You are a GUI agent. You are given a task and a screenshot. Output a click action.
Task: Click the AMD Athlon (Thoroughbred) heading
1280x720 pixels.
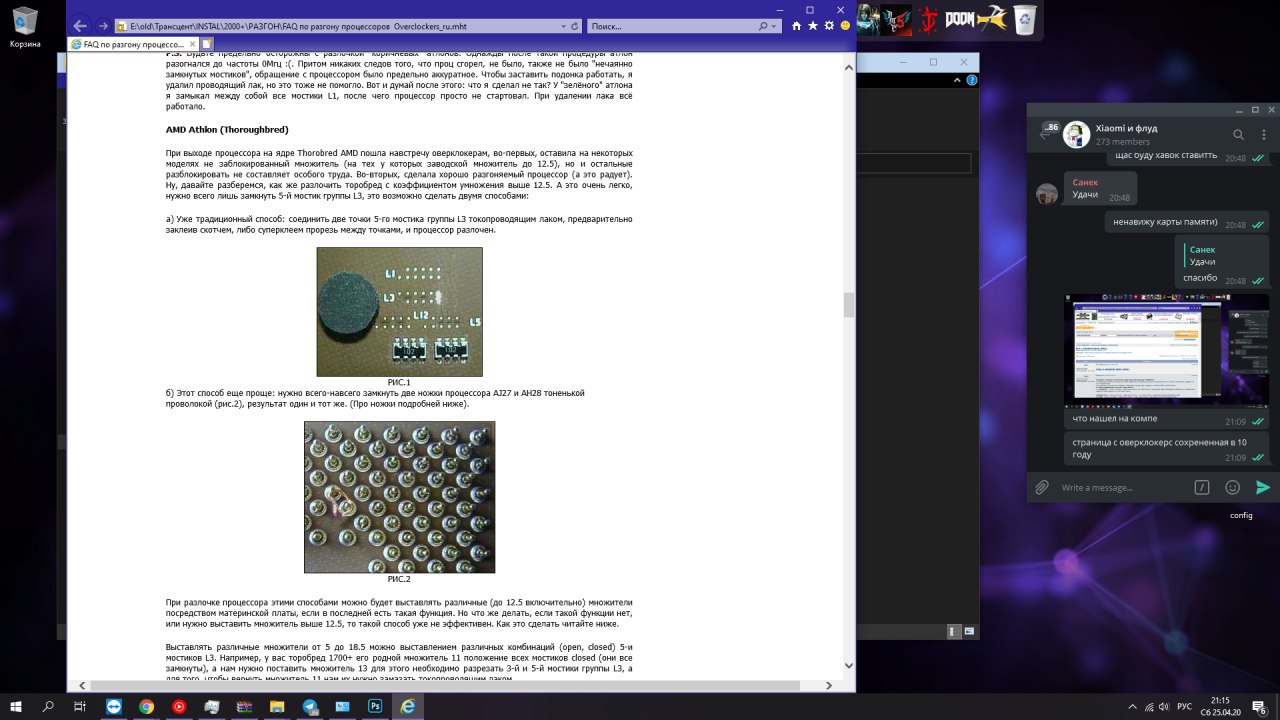(x=227, y=130)
